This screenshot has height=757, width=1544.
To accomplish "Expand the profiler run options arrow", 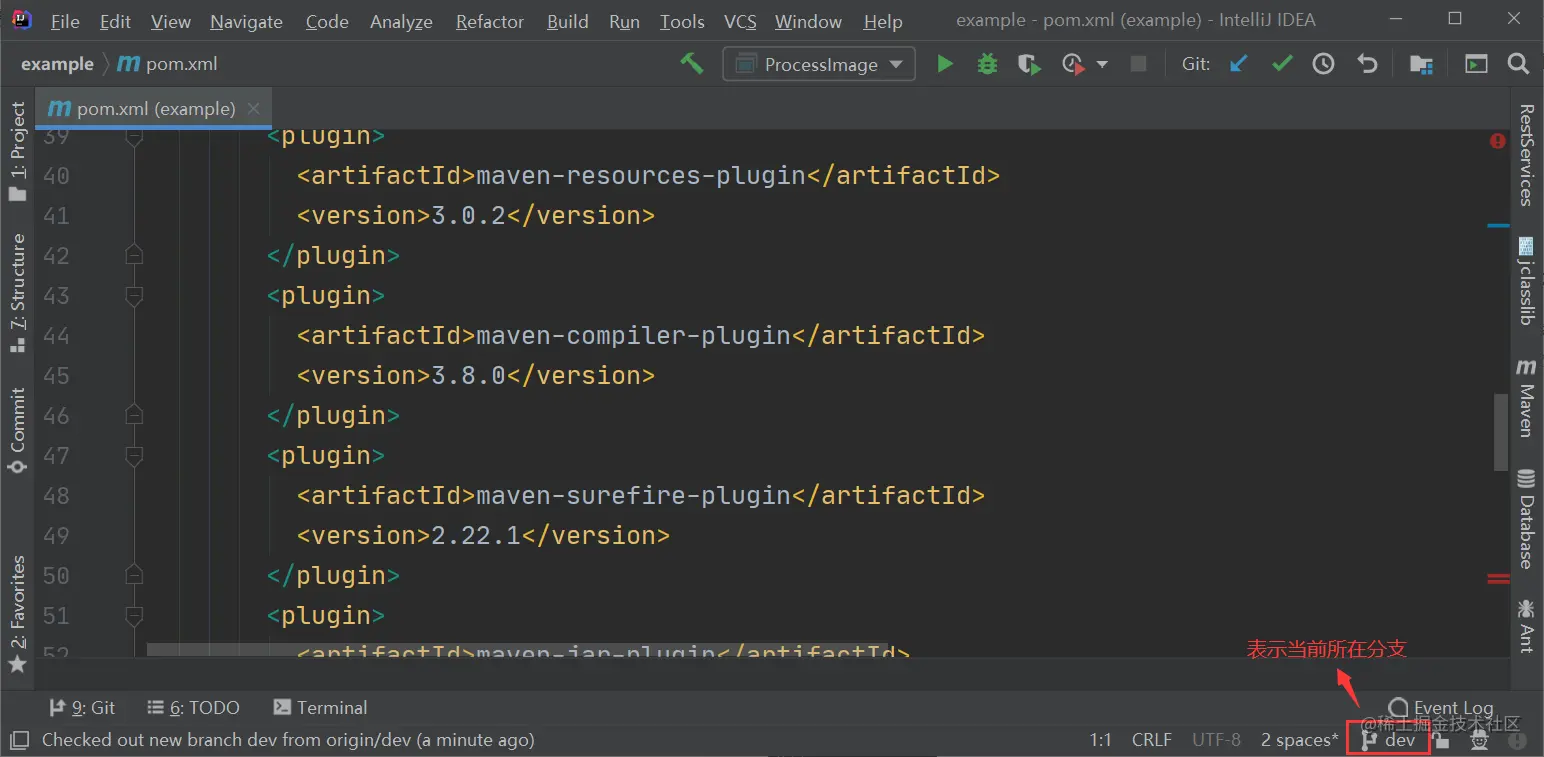I will click(x=1102, y=64).
